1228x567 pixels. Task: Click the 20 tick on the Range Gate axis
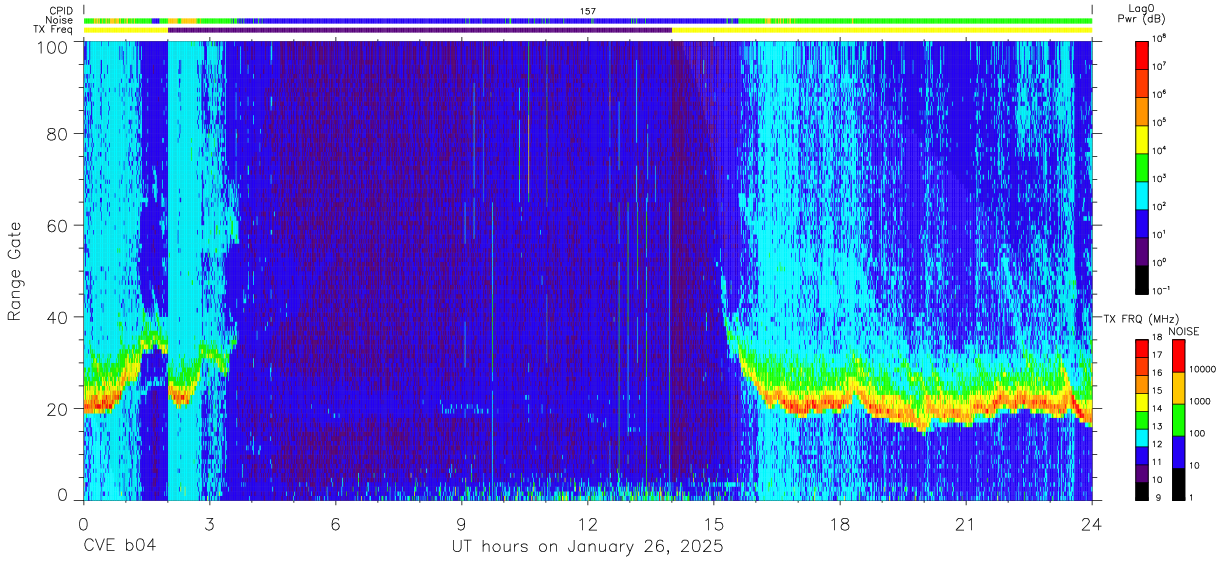click(57, 409)
